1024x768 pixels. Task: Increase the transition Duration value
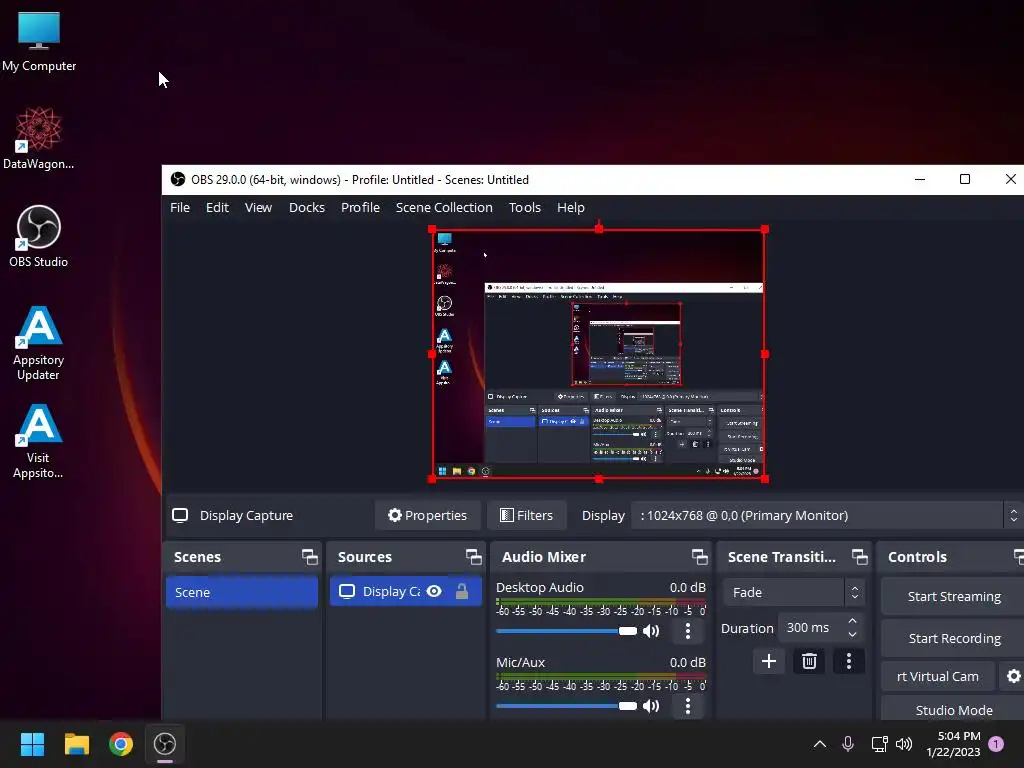(852, 621)
